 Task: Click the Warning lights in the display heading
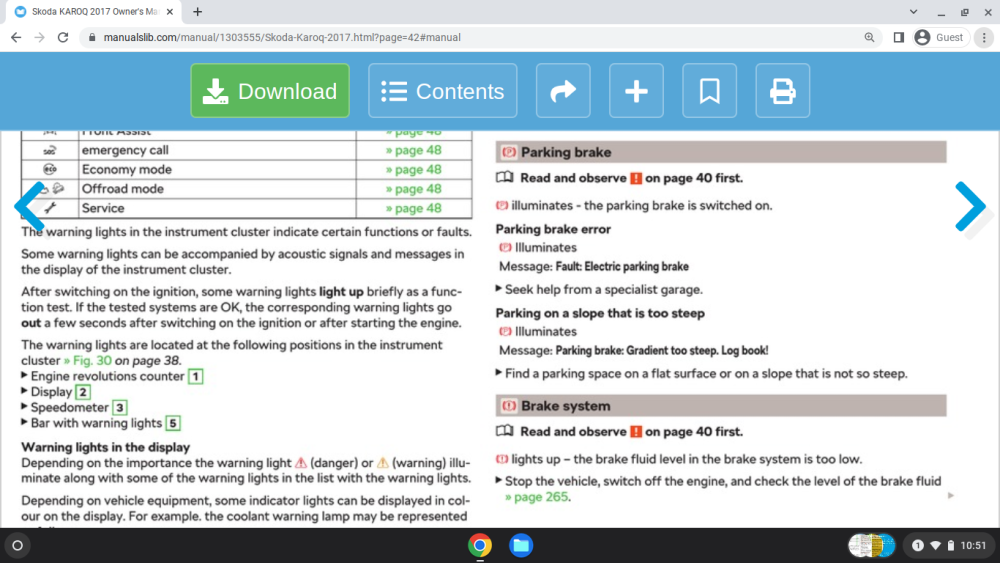click(105, 447)
